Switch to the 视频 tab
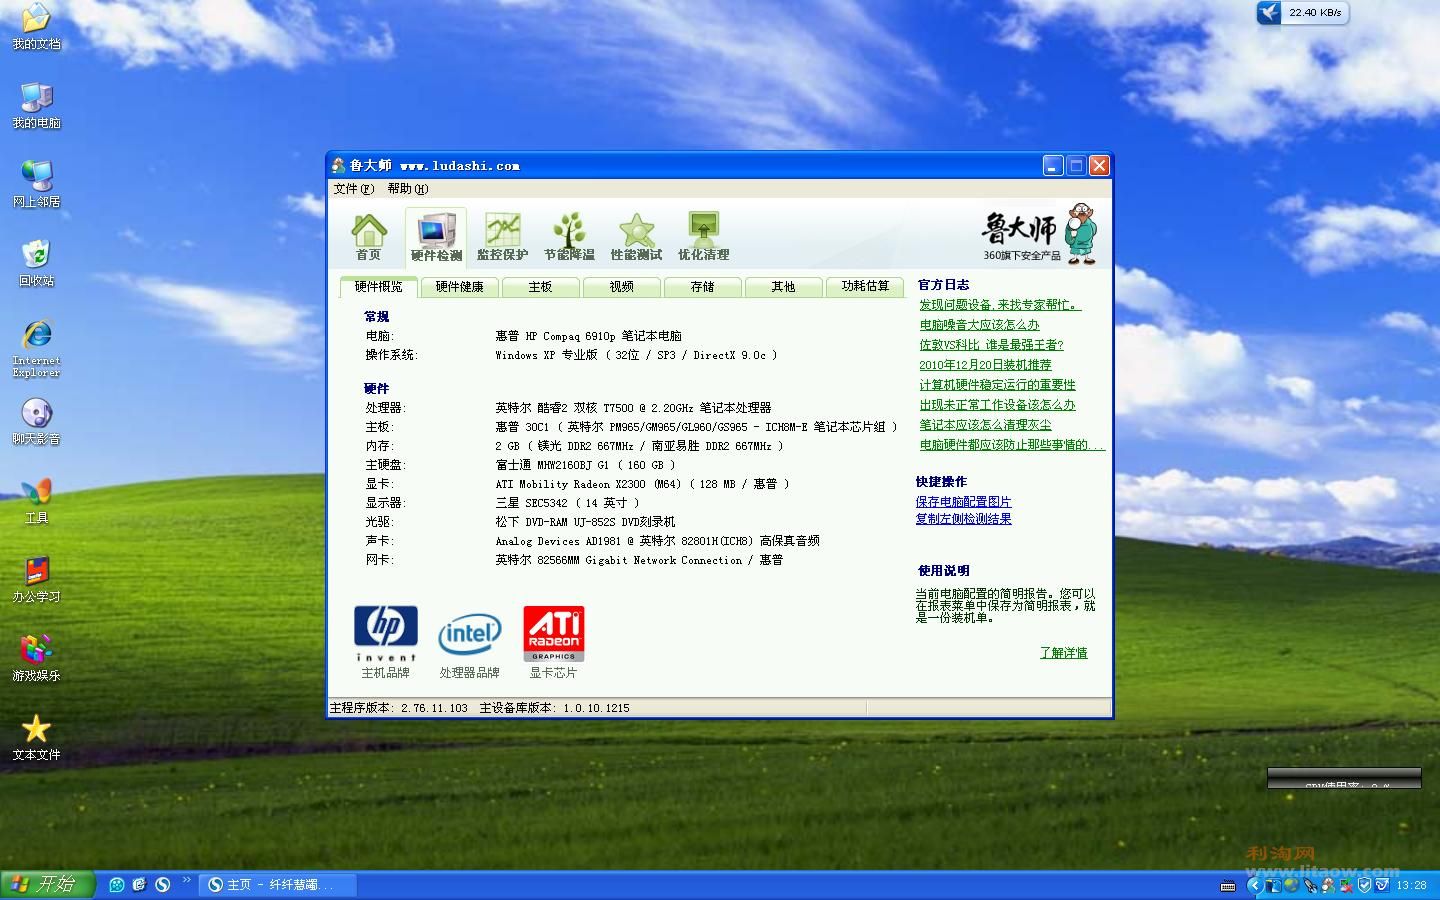This screenshot has height=900, width=1440. 622,287
